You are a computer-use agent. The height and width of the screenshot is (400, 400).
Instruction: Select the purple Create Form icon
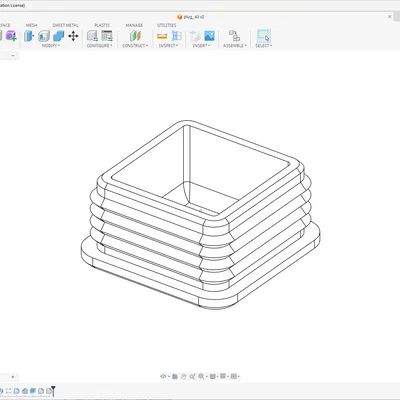(11, 36)
